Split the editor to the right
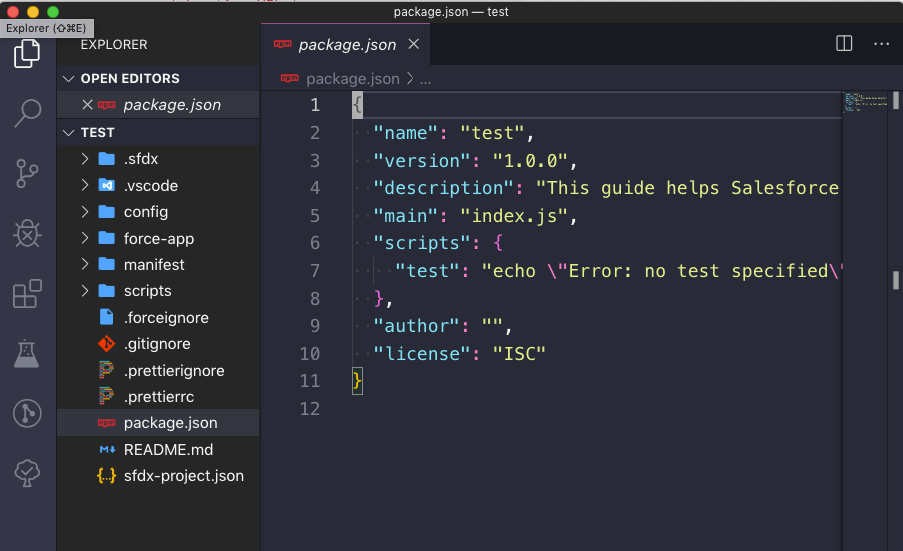The height and width of the screenshot is (551, 903). 844,43
